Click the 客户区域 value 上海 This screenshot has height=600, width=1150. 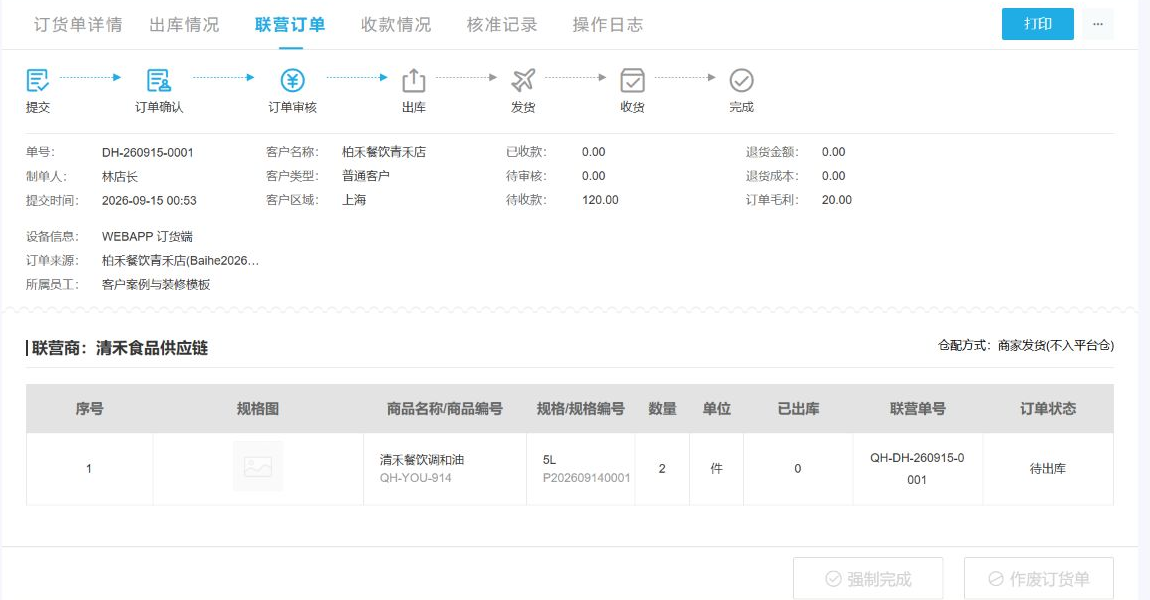tap(354, 200)
